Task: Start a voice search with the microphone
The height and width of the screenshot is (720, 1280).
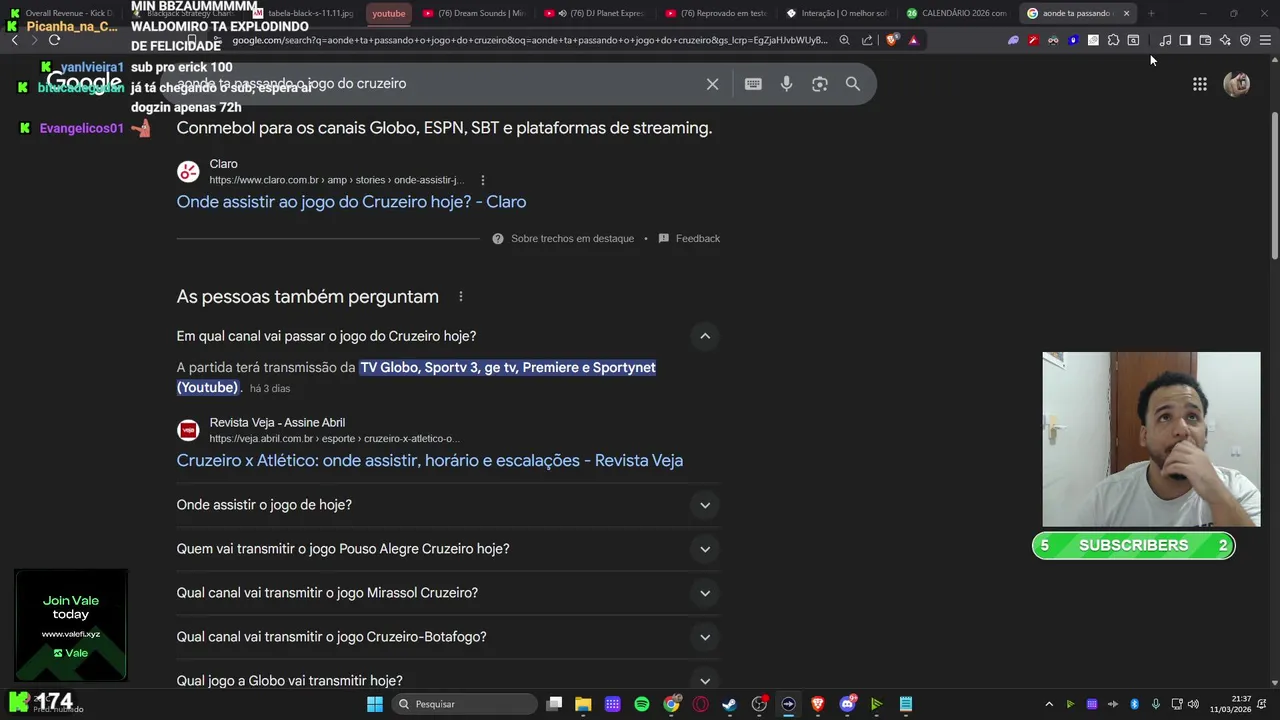Action: coord(787,84)
